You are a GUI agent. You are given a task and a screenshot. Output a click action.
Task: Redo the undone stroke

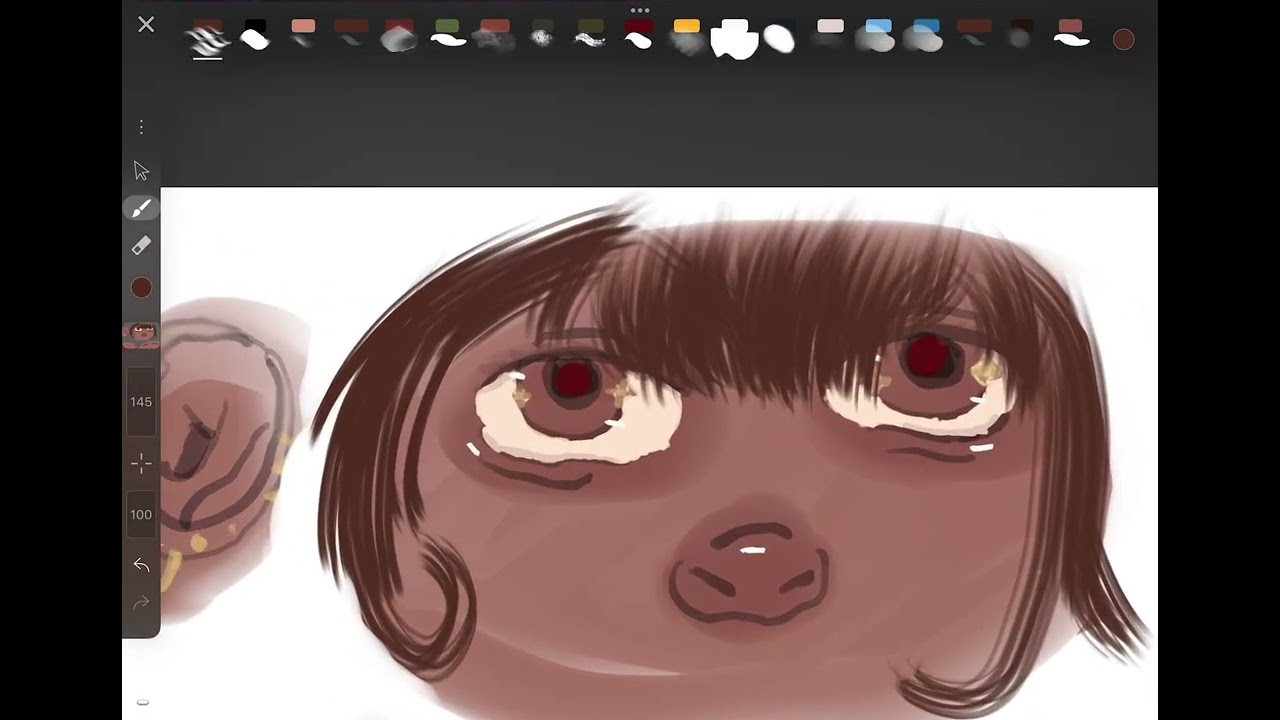coord(141,603)
